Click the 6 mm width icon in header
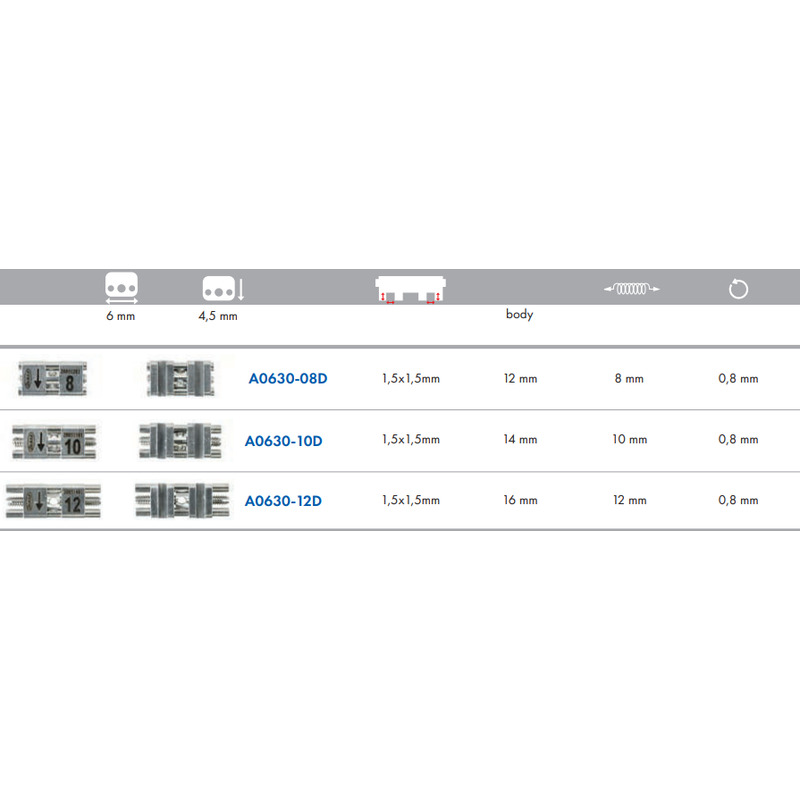800x800 pixels. pos(121,288)
